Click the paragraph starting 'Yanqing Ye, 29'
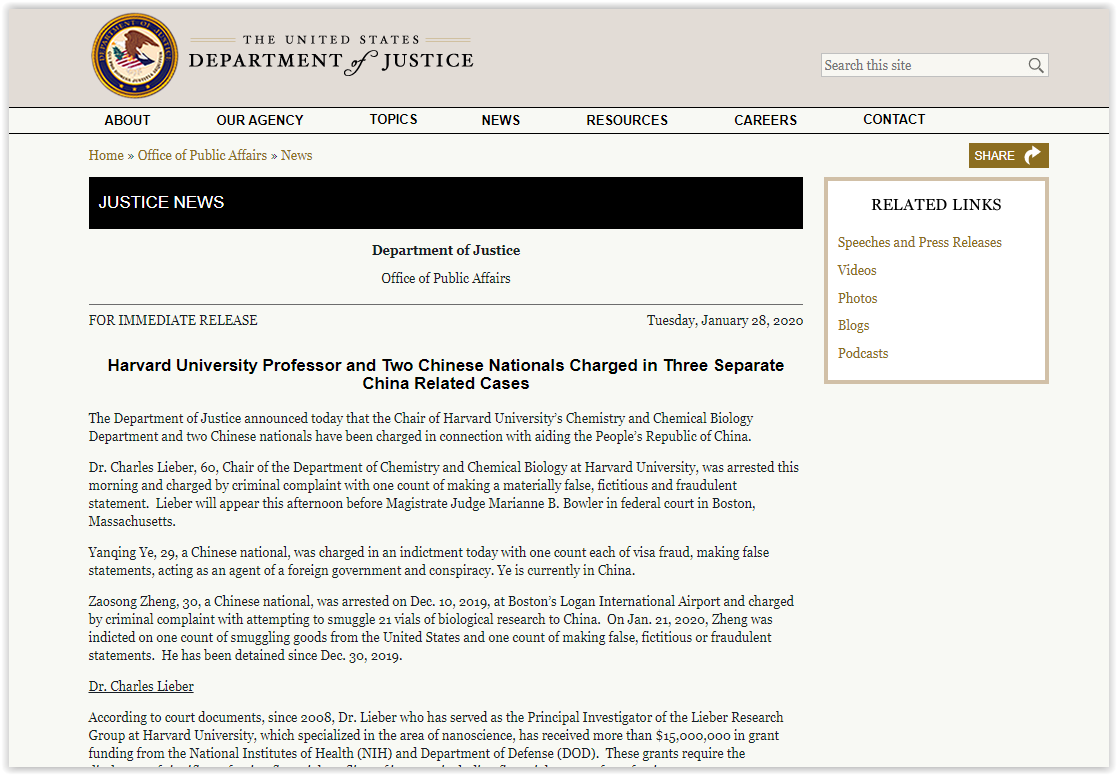This screenshot has height=775, width=1117. click(x=429, y=561)
